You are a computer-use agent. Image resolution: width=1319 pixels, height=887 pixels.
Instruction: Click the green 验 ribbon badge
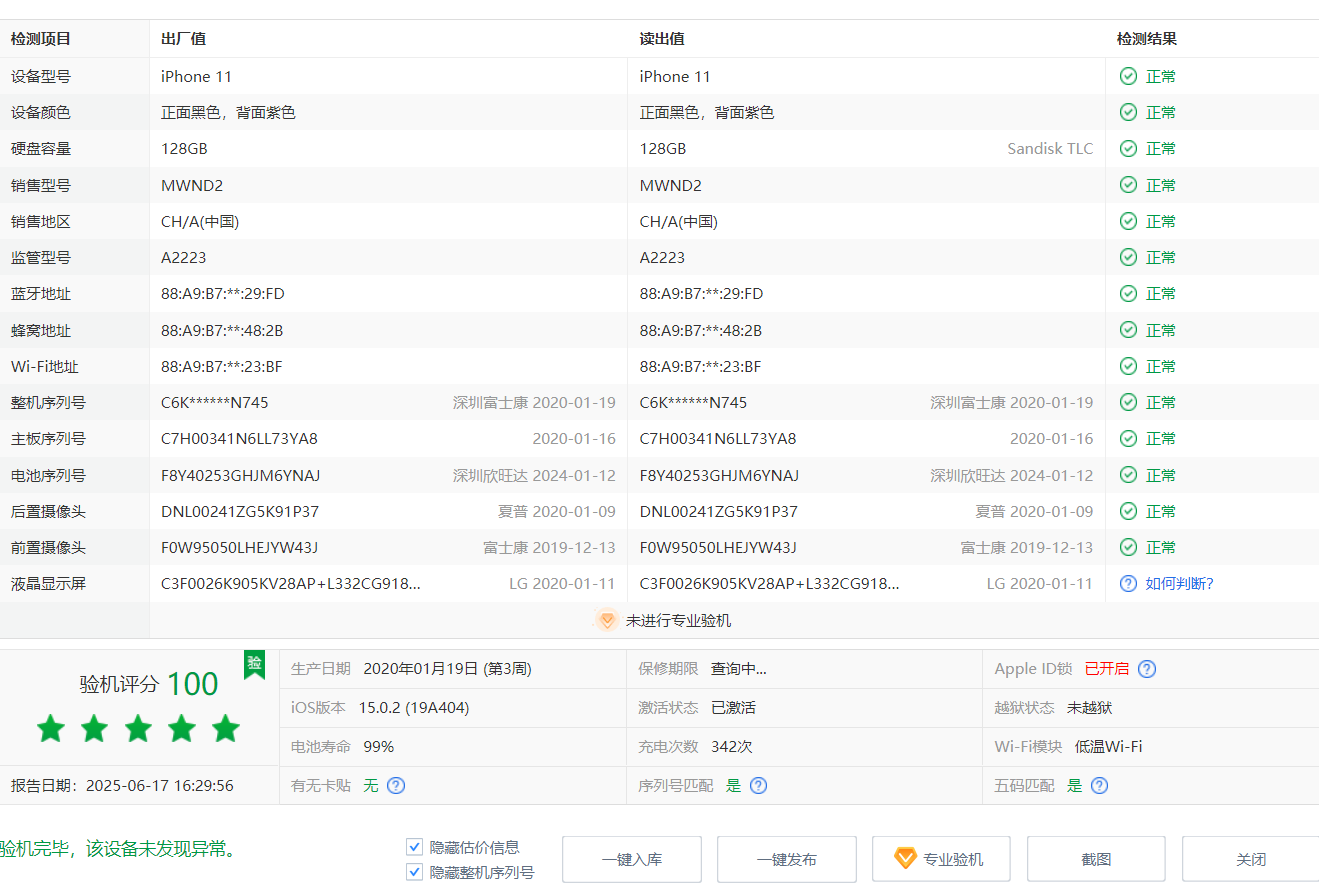[255, 664]
